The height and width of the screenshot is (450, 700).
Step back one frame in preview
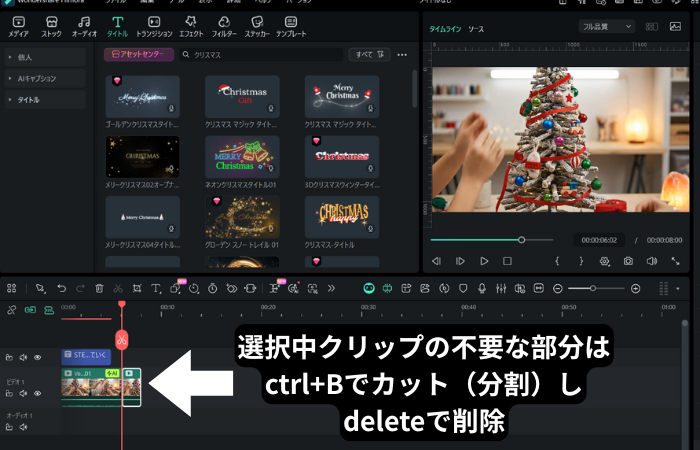pyautogui.click(x=437, y=261)
